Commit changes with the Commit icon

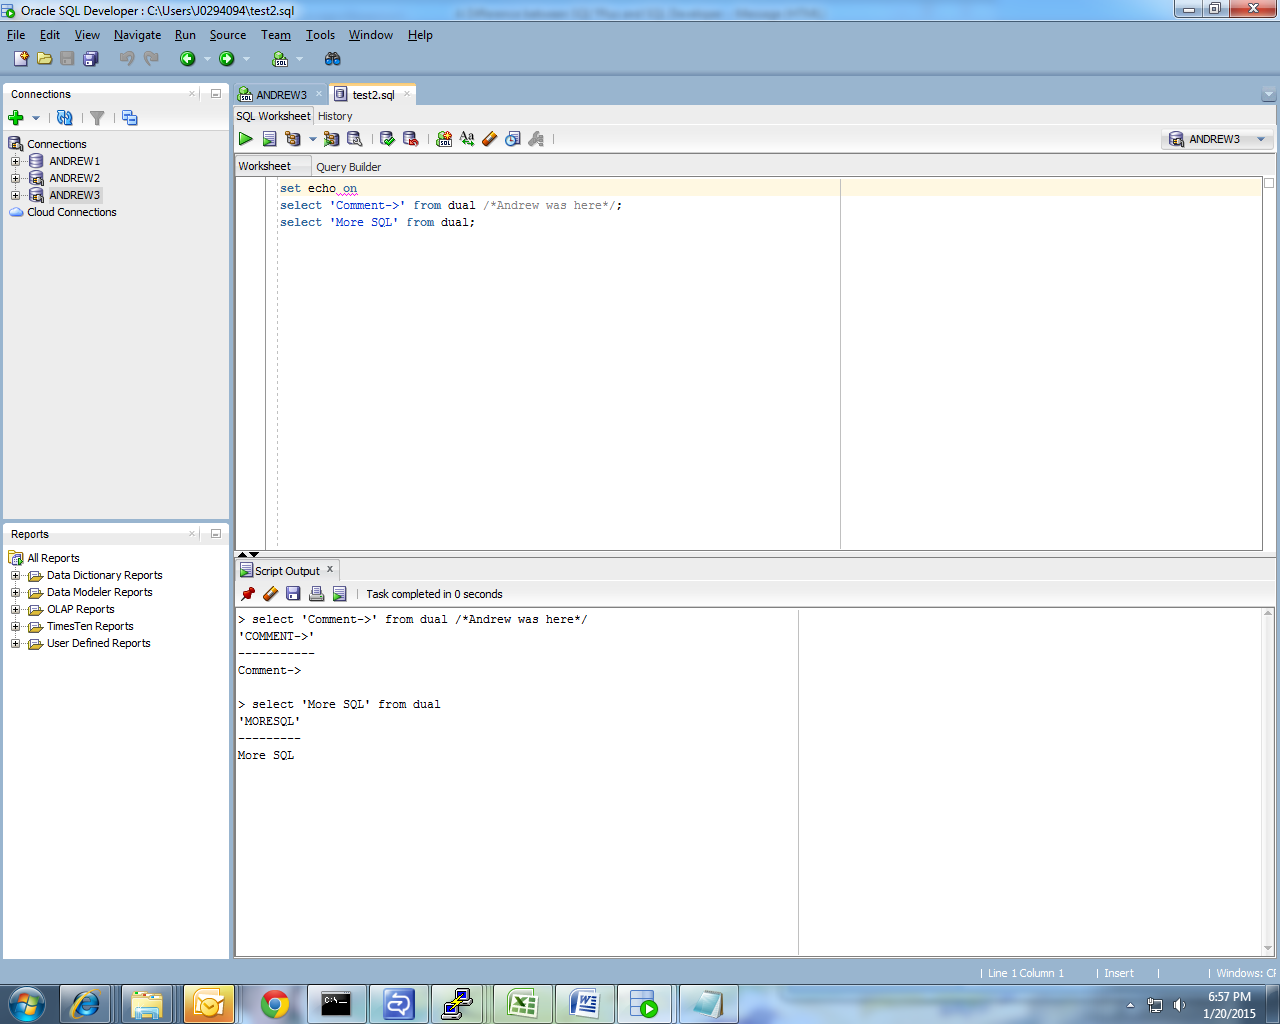coord(387,139)
